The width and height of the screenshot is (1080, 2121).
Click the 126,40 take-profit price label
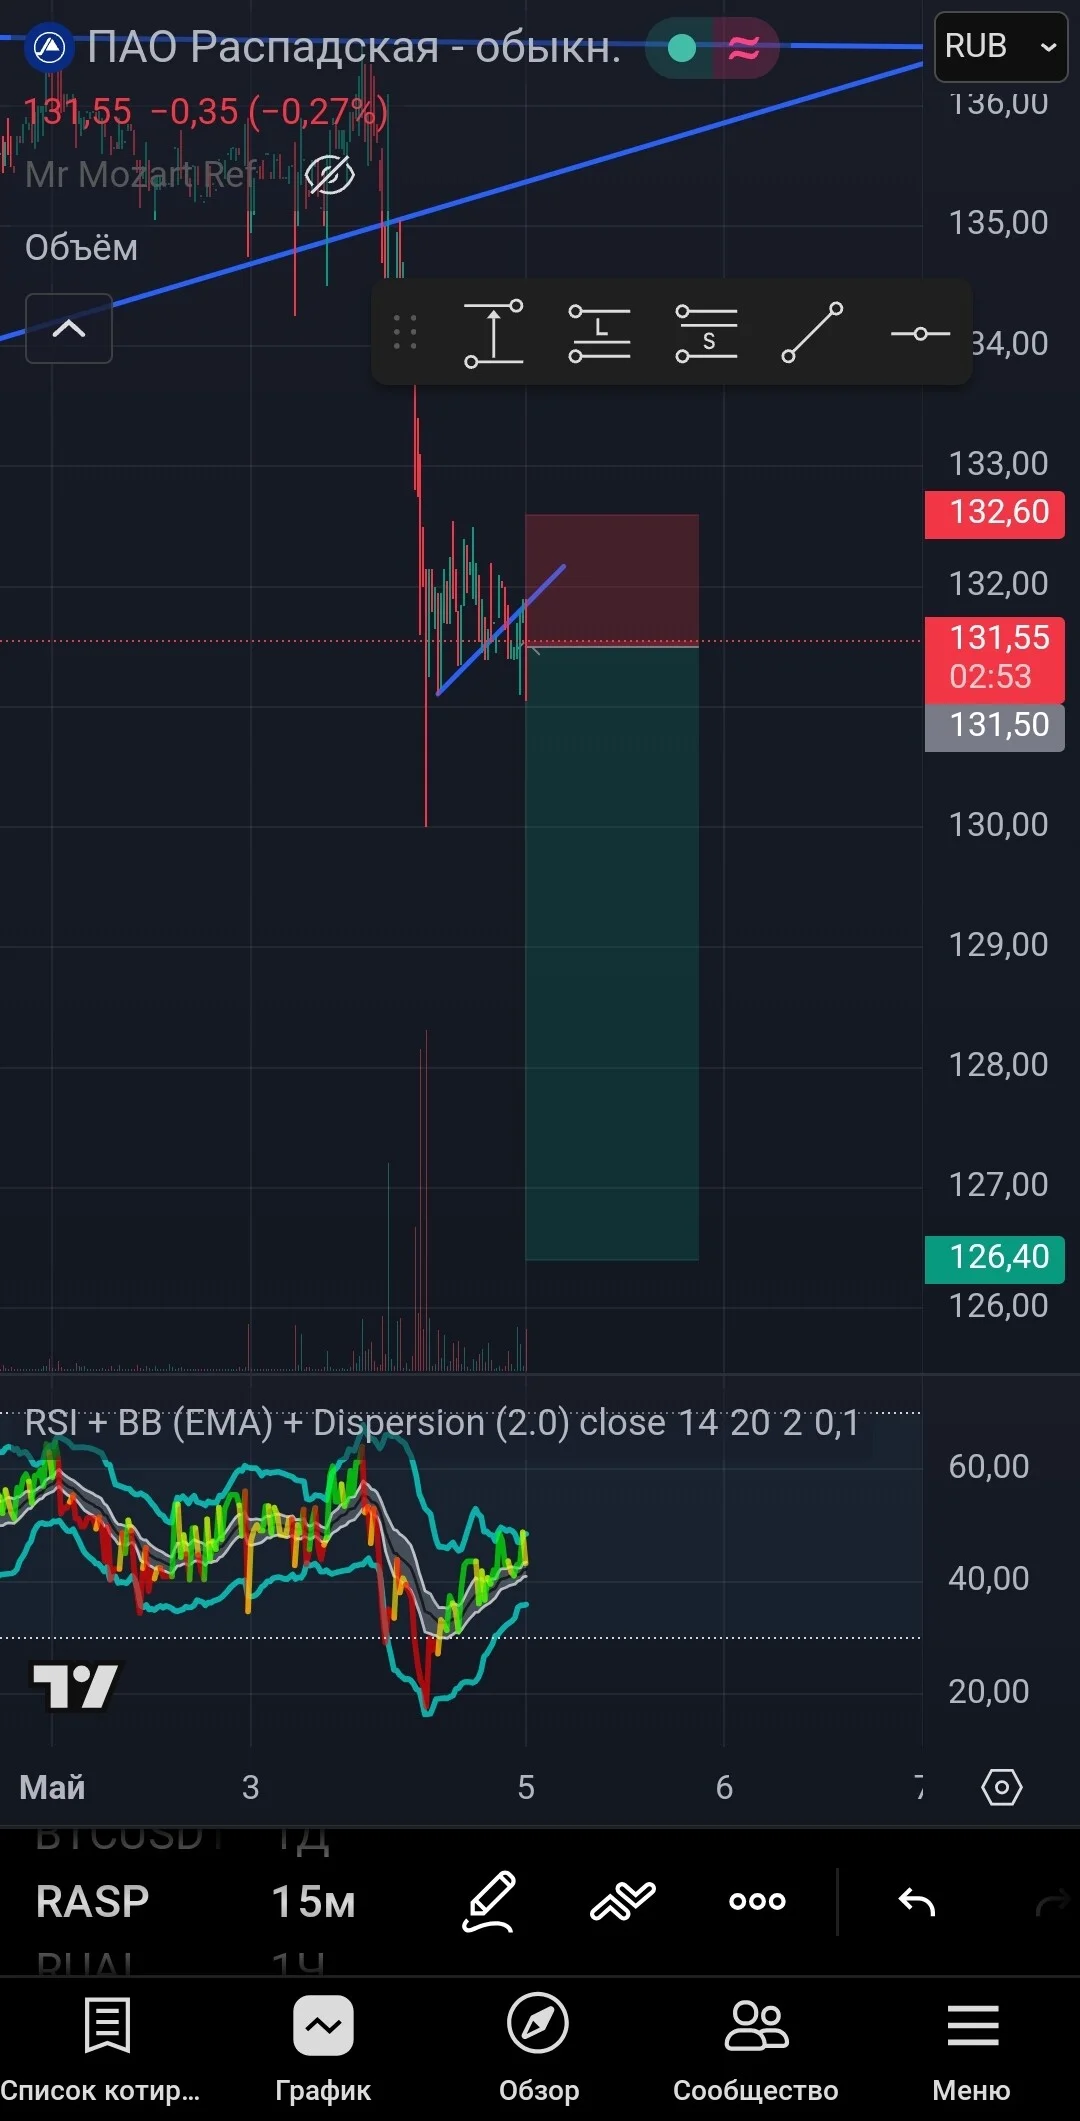(x=995, y=1259)
